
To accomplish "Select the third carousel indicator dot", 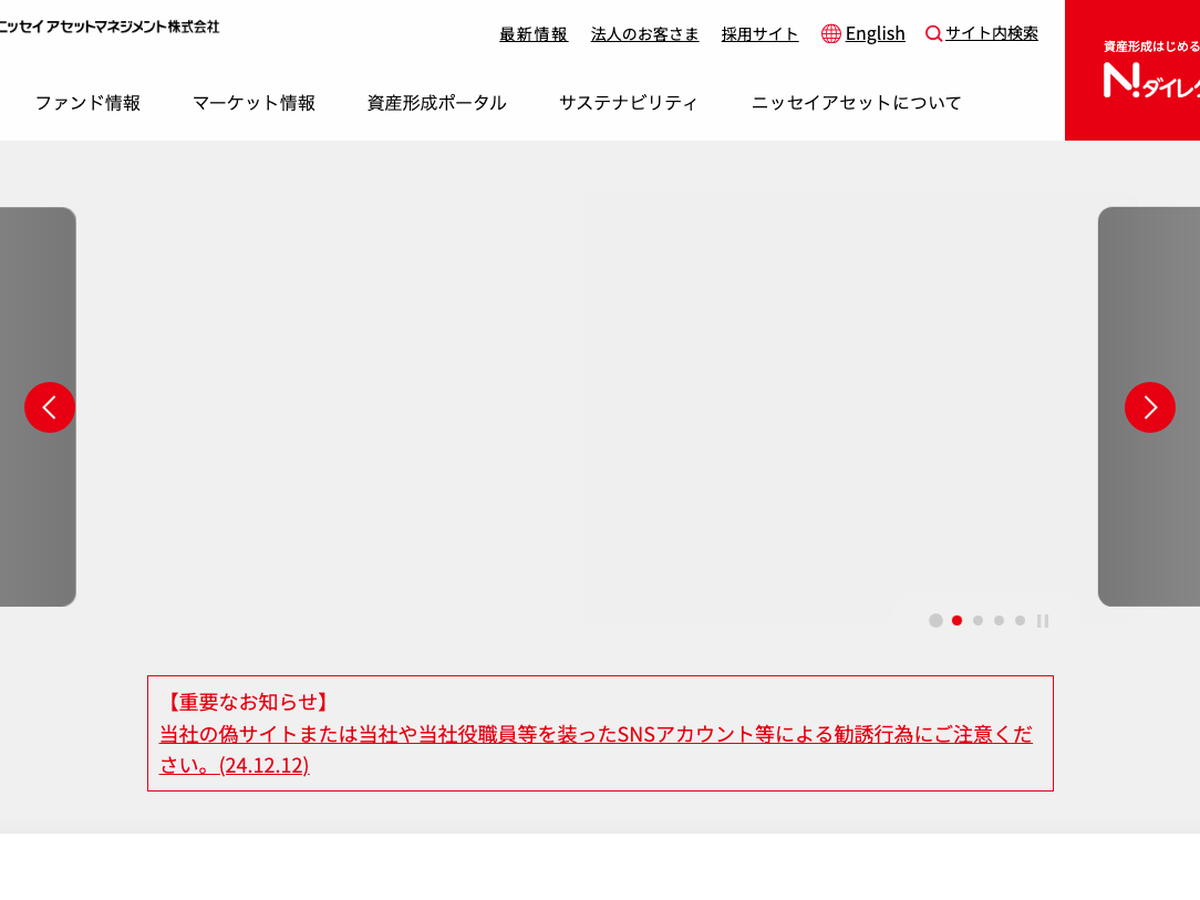I will coord(978,621).
